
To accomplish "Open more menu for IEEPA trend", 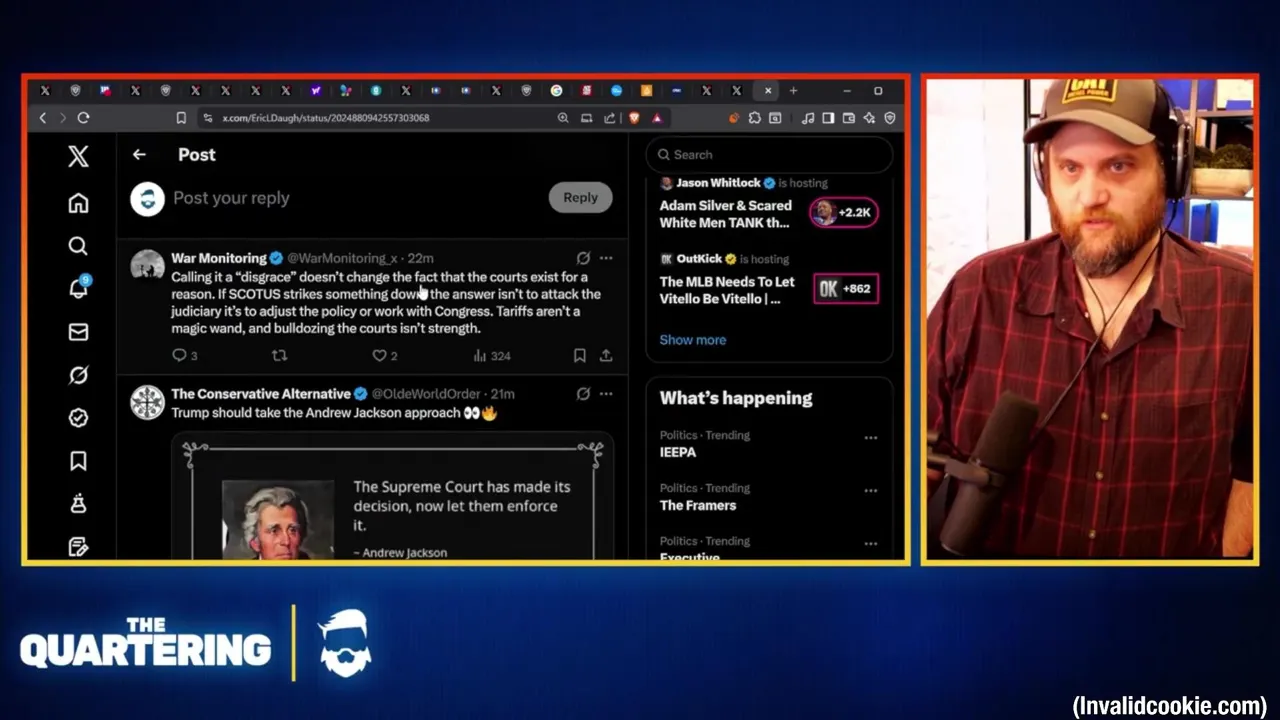I will (x=871, y=438).
